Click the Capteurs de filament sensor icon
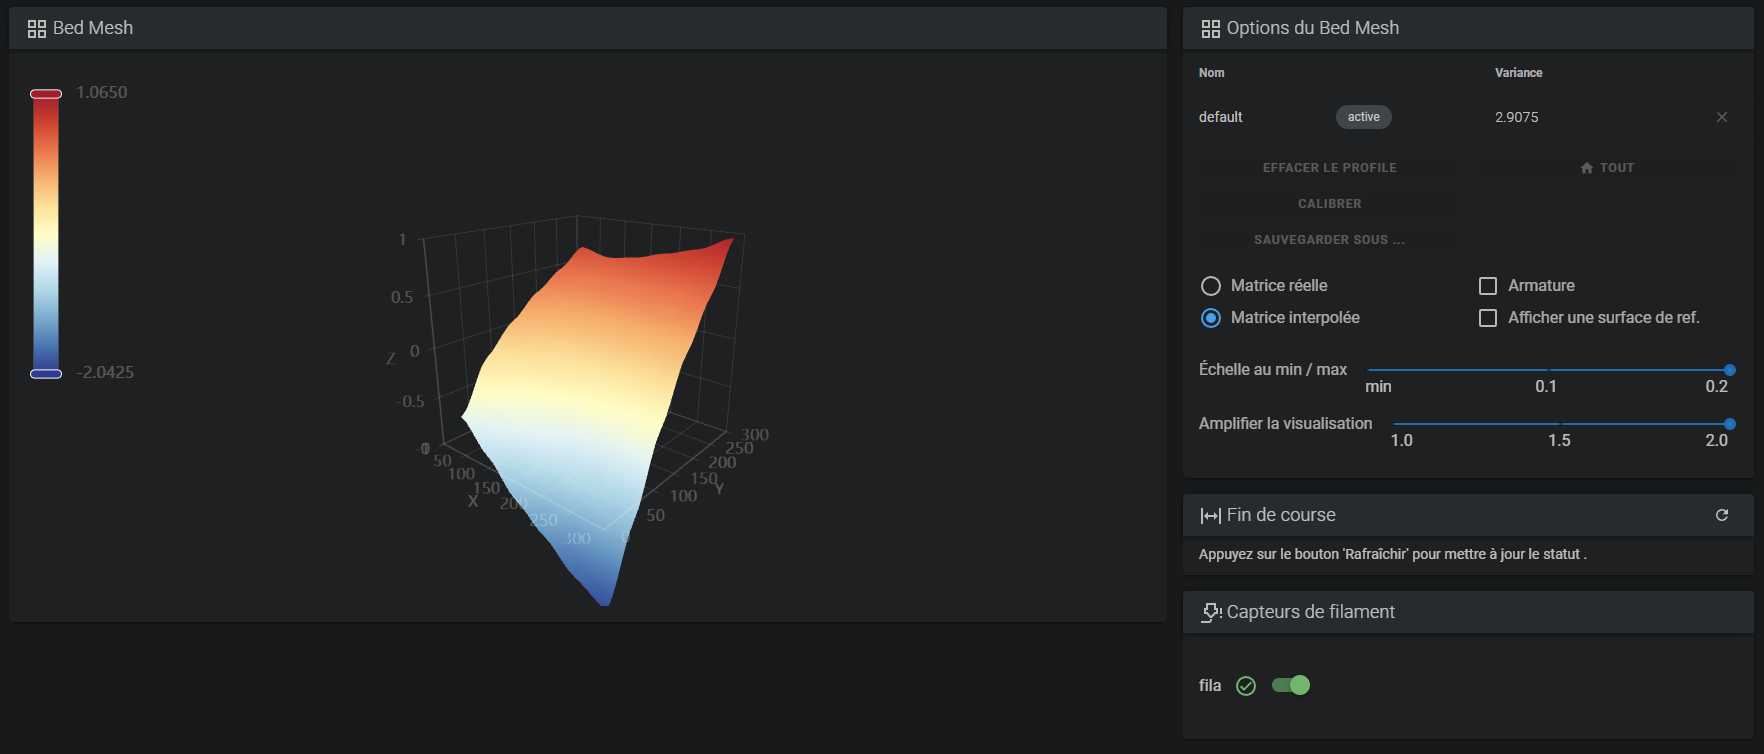Screen dimensions: 1764x754 tap(1210, 612)
